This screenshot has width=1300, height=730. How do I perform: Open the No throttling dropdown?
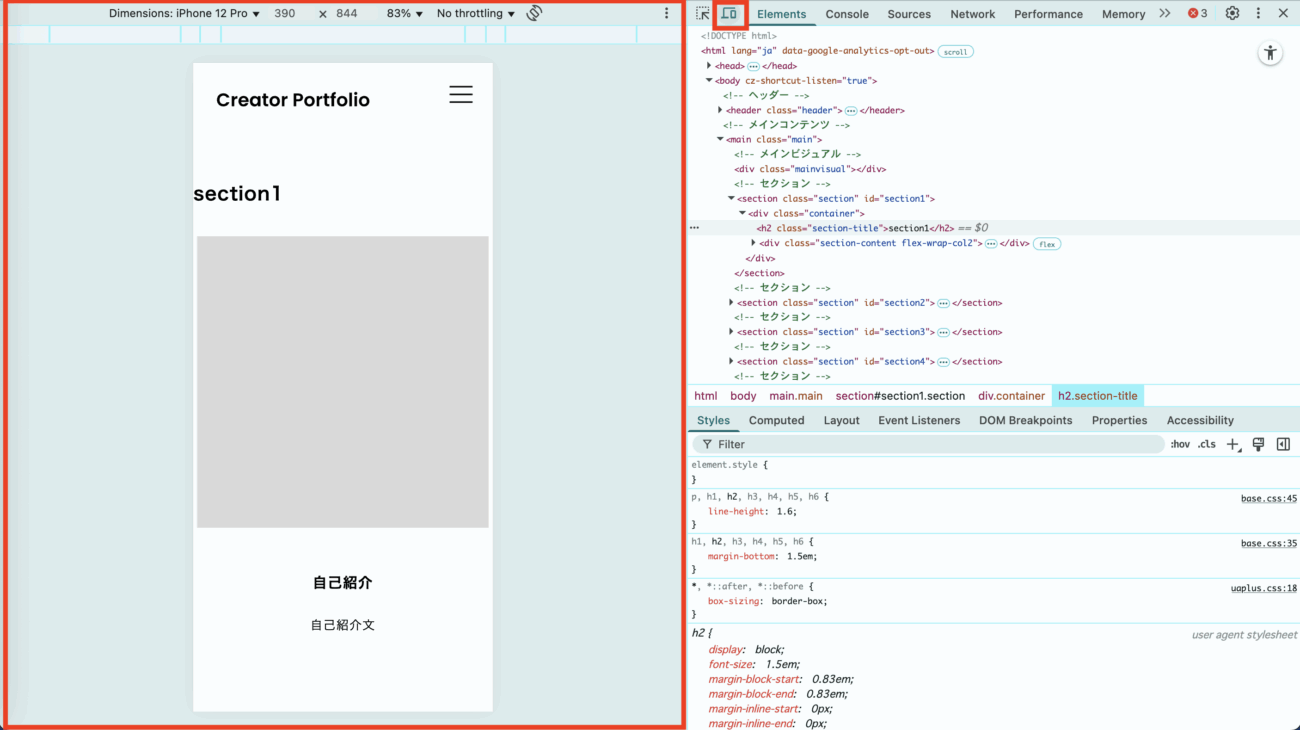pyautogui.click(x=475, y=14)
